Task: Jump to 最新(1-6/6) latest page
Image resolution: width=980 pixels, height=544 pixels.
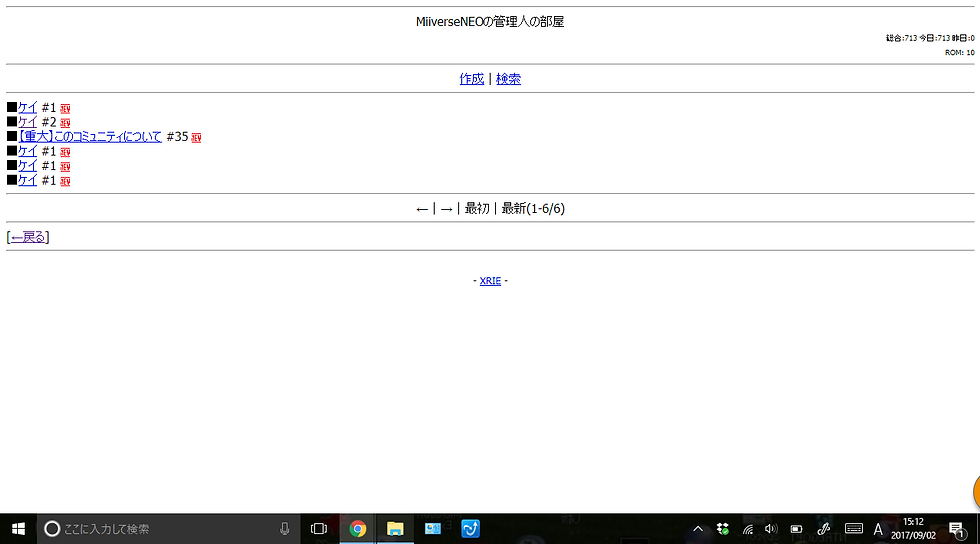Action: pos(533,208)
